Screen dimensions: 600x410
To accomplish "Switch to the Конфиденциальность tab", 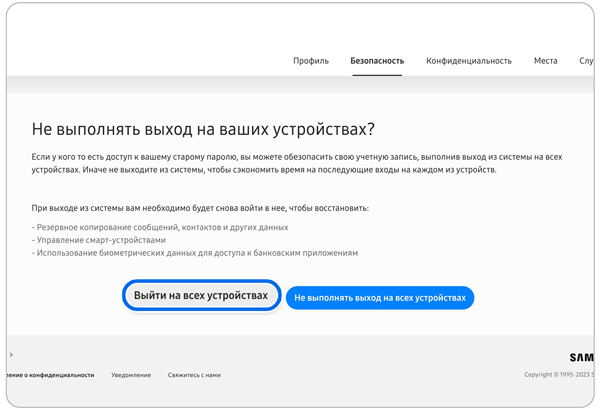I will pyautogui.click(x=469, y=61).
